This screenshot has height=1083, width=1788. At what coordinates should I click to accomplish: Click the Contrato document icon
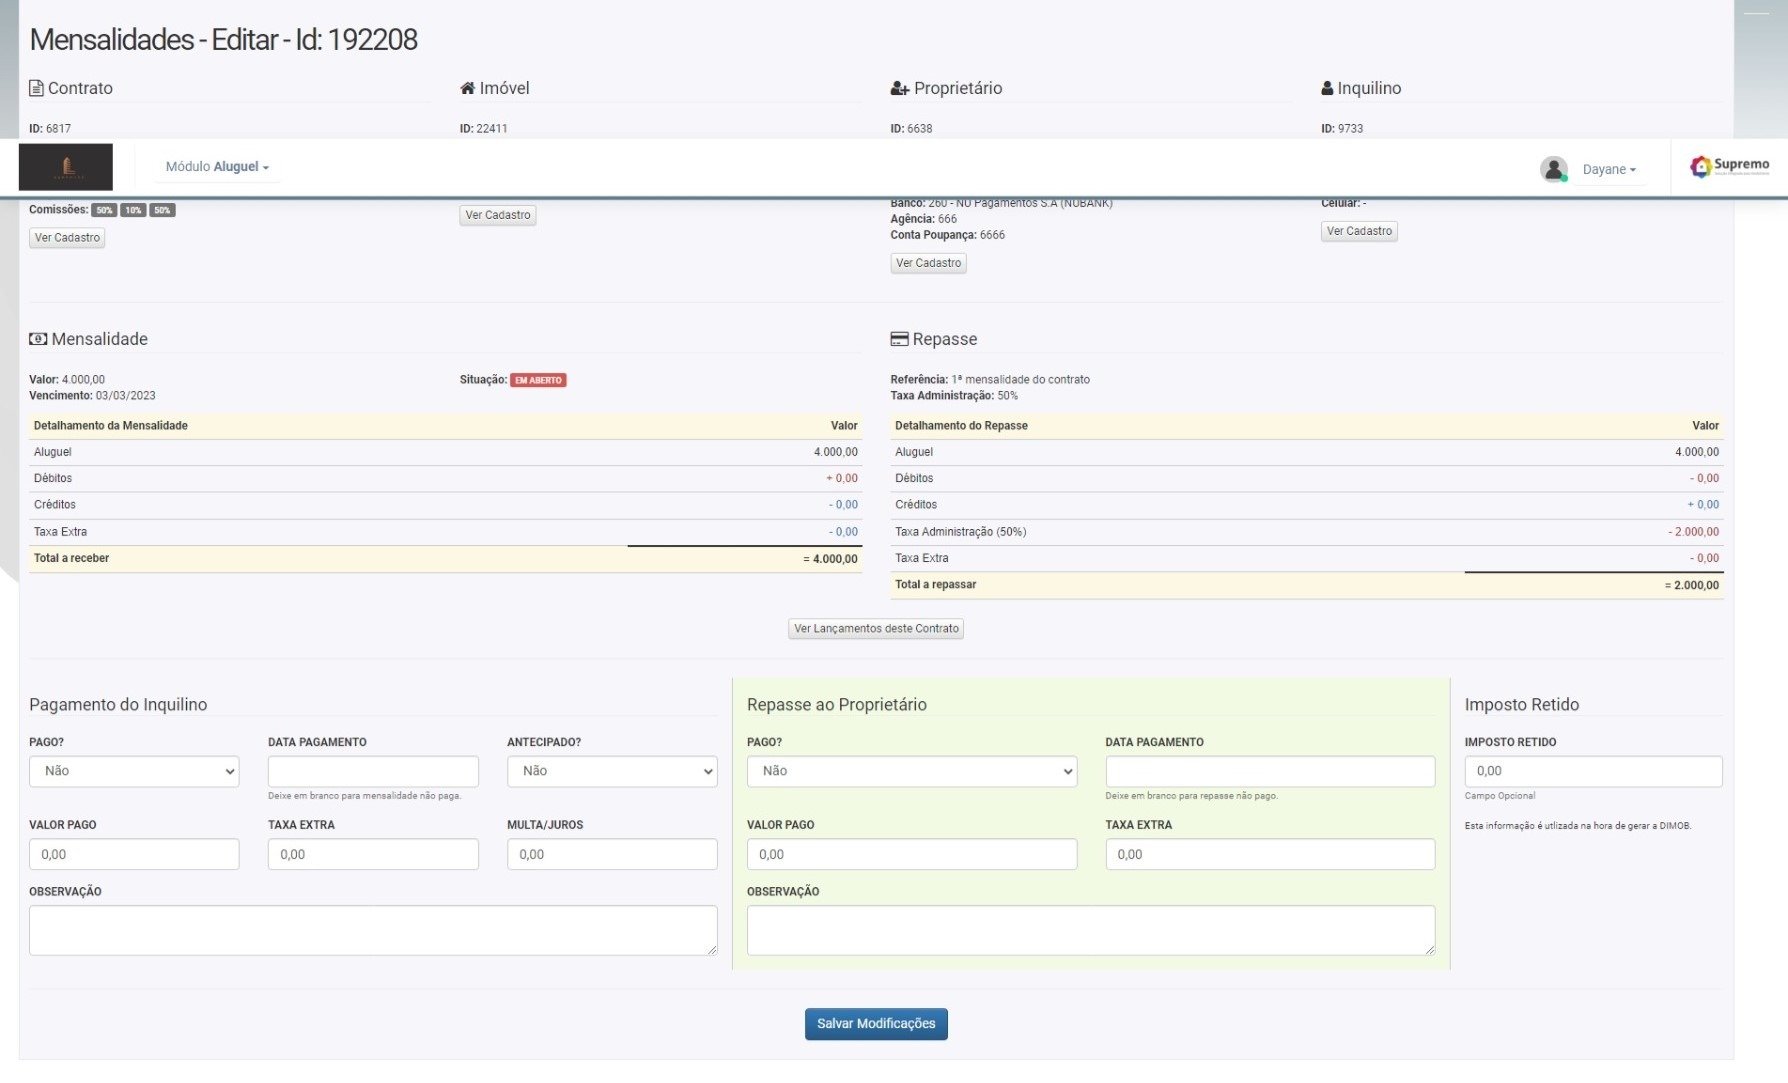36,88
